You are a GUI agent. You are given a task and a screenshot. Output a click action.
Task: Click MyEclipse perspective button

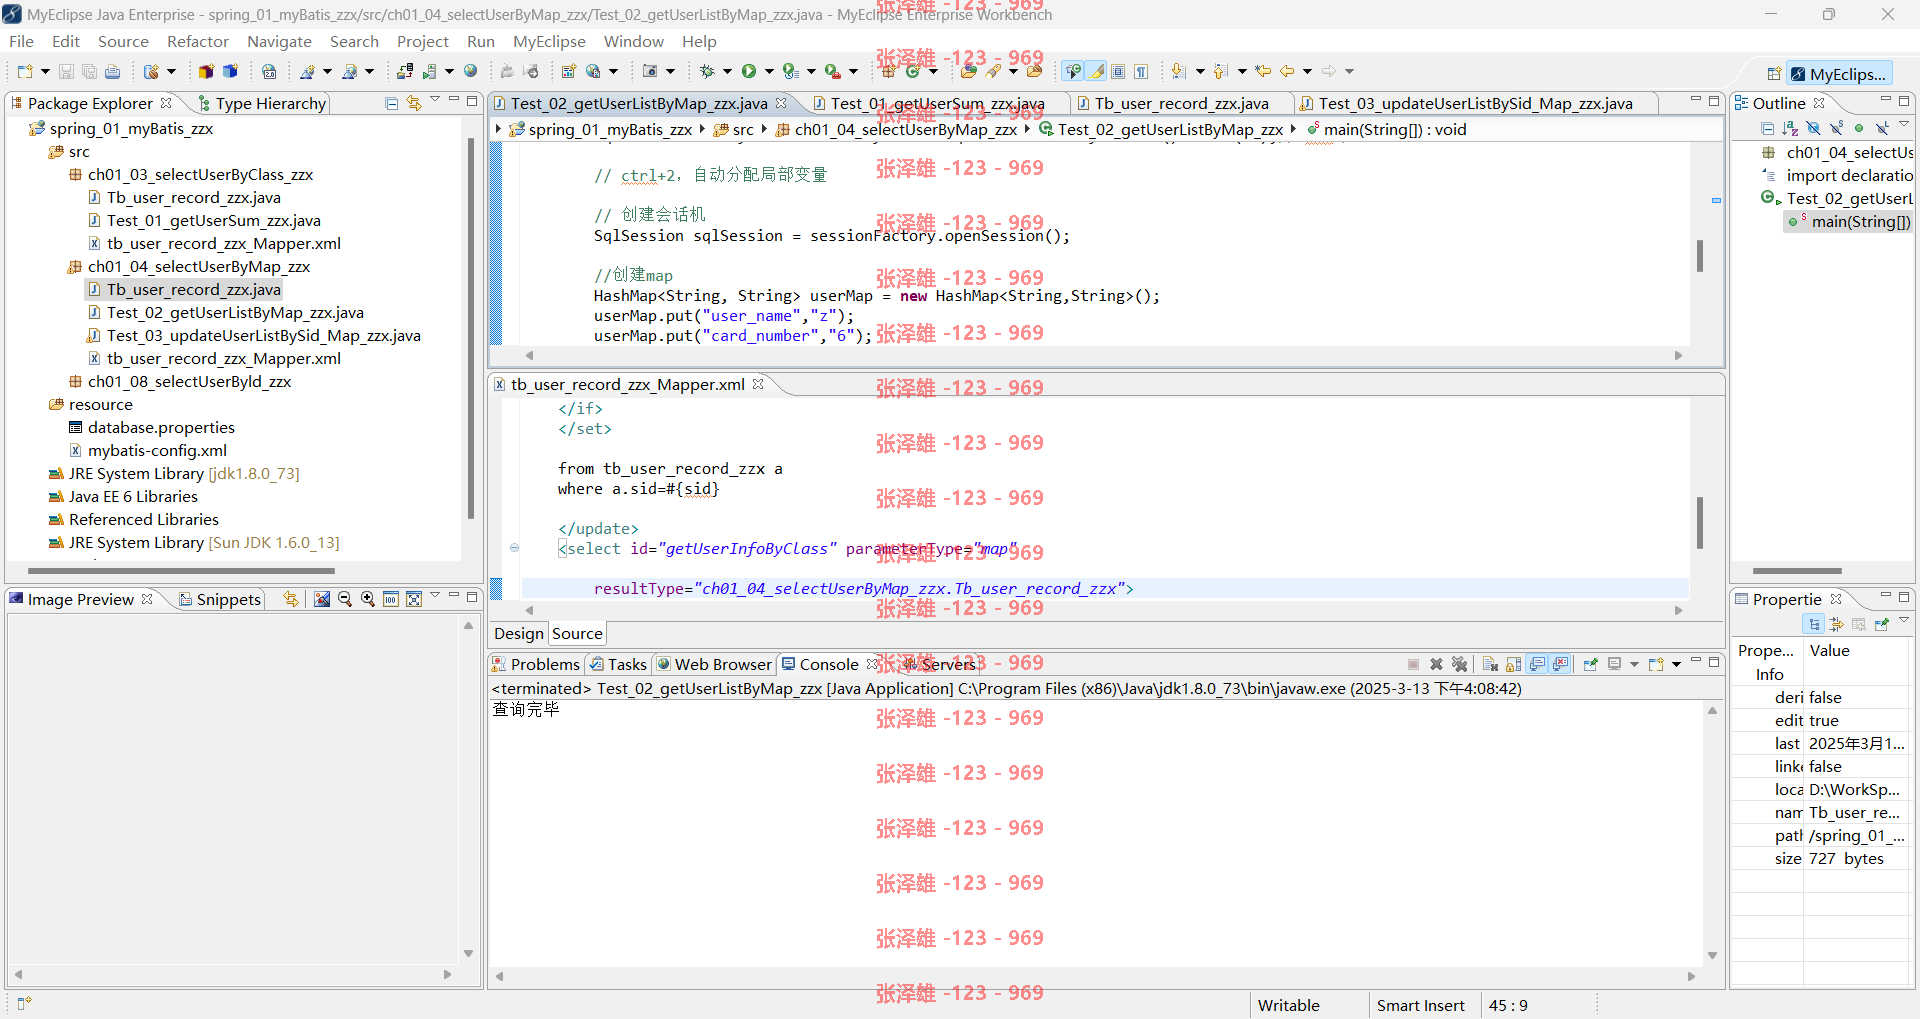(1839, 74)
